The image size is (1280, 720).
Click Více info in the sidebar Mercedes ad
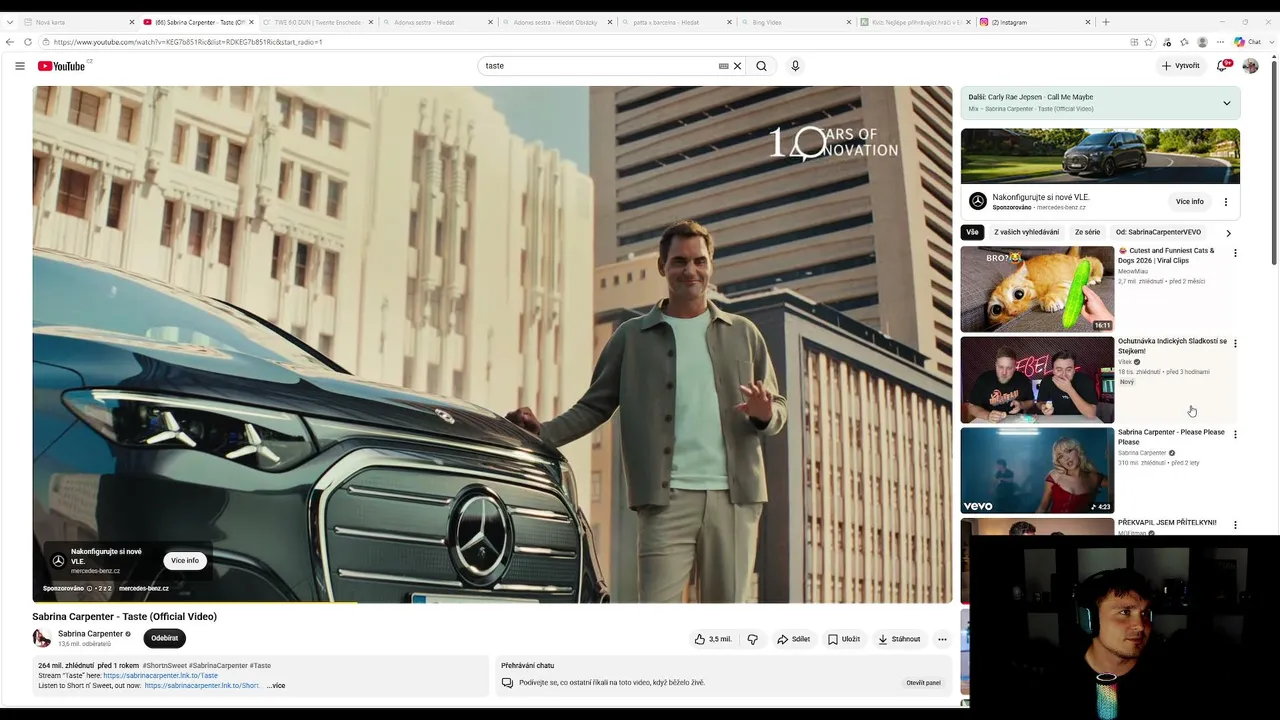[1190, 202]
